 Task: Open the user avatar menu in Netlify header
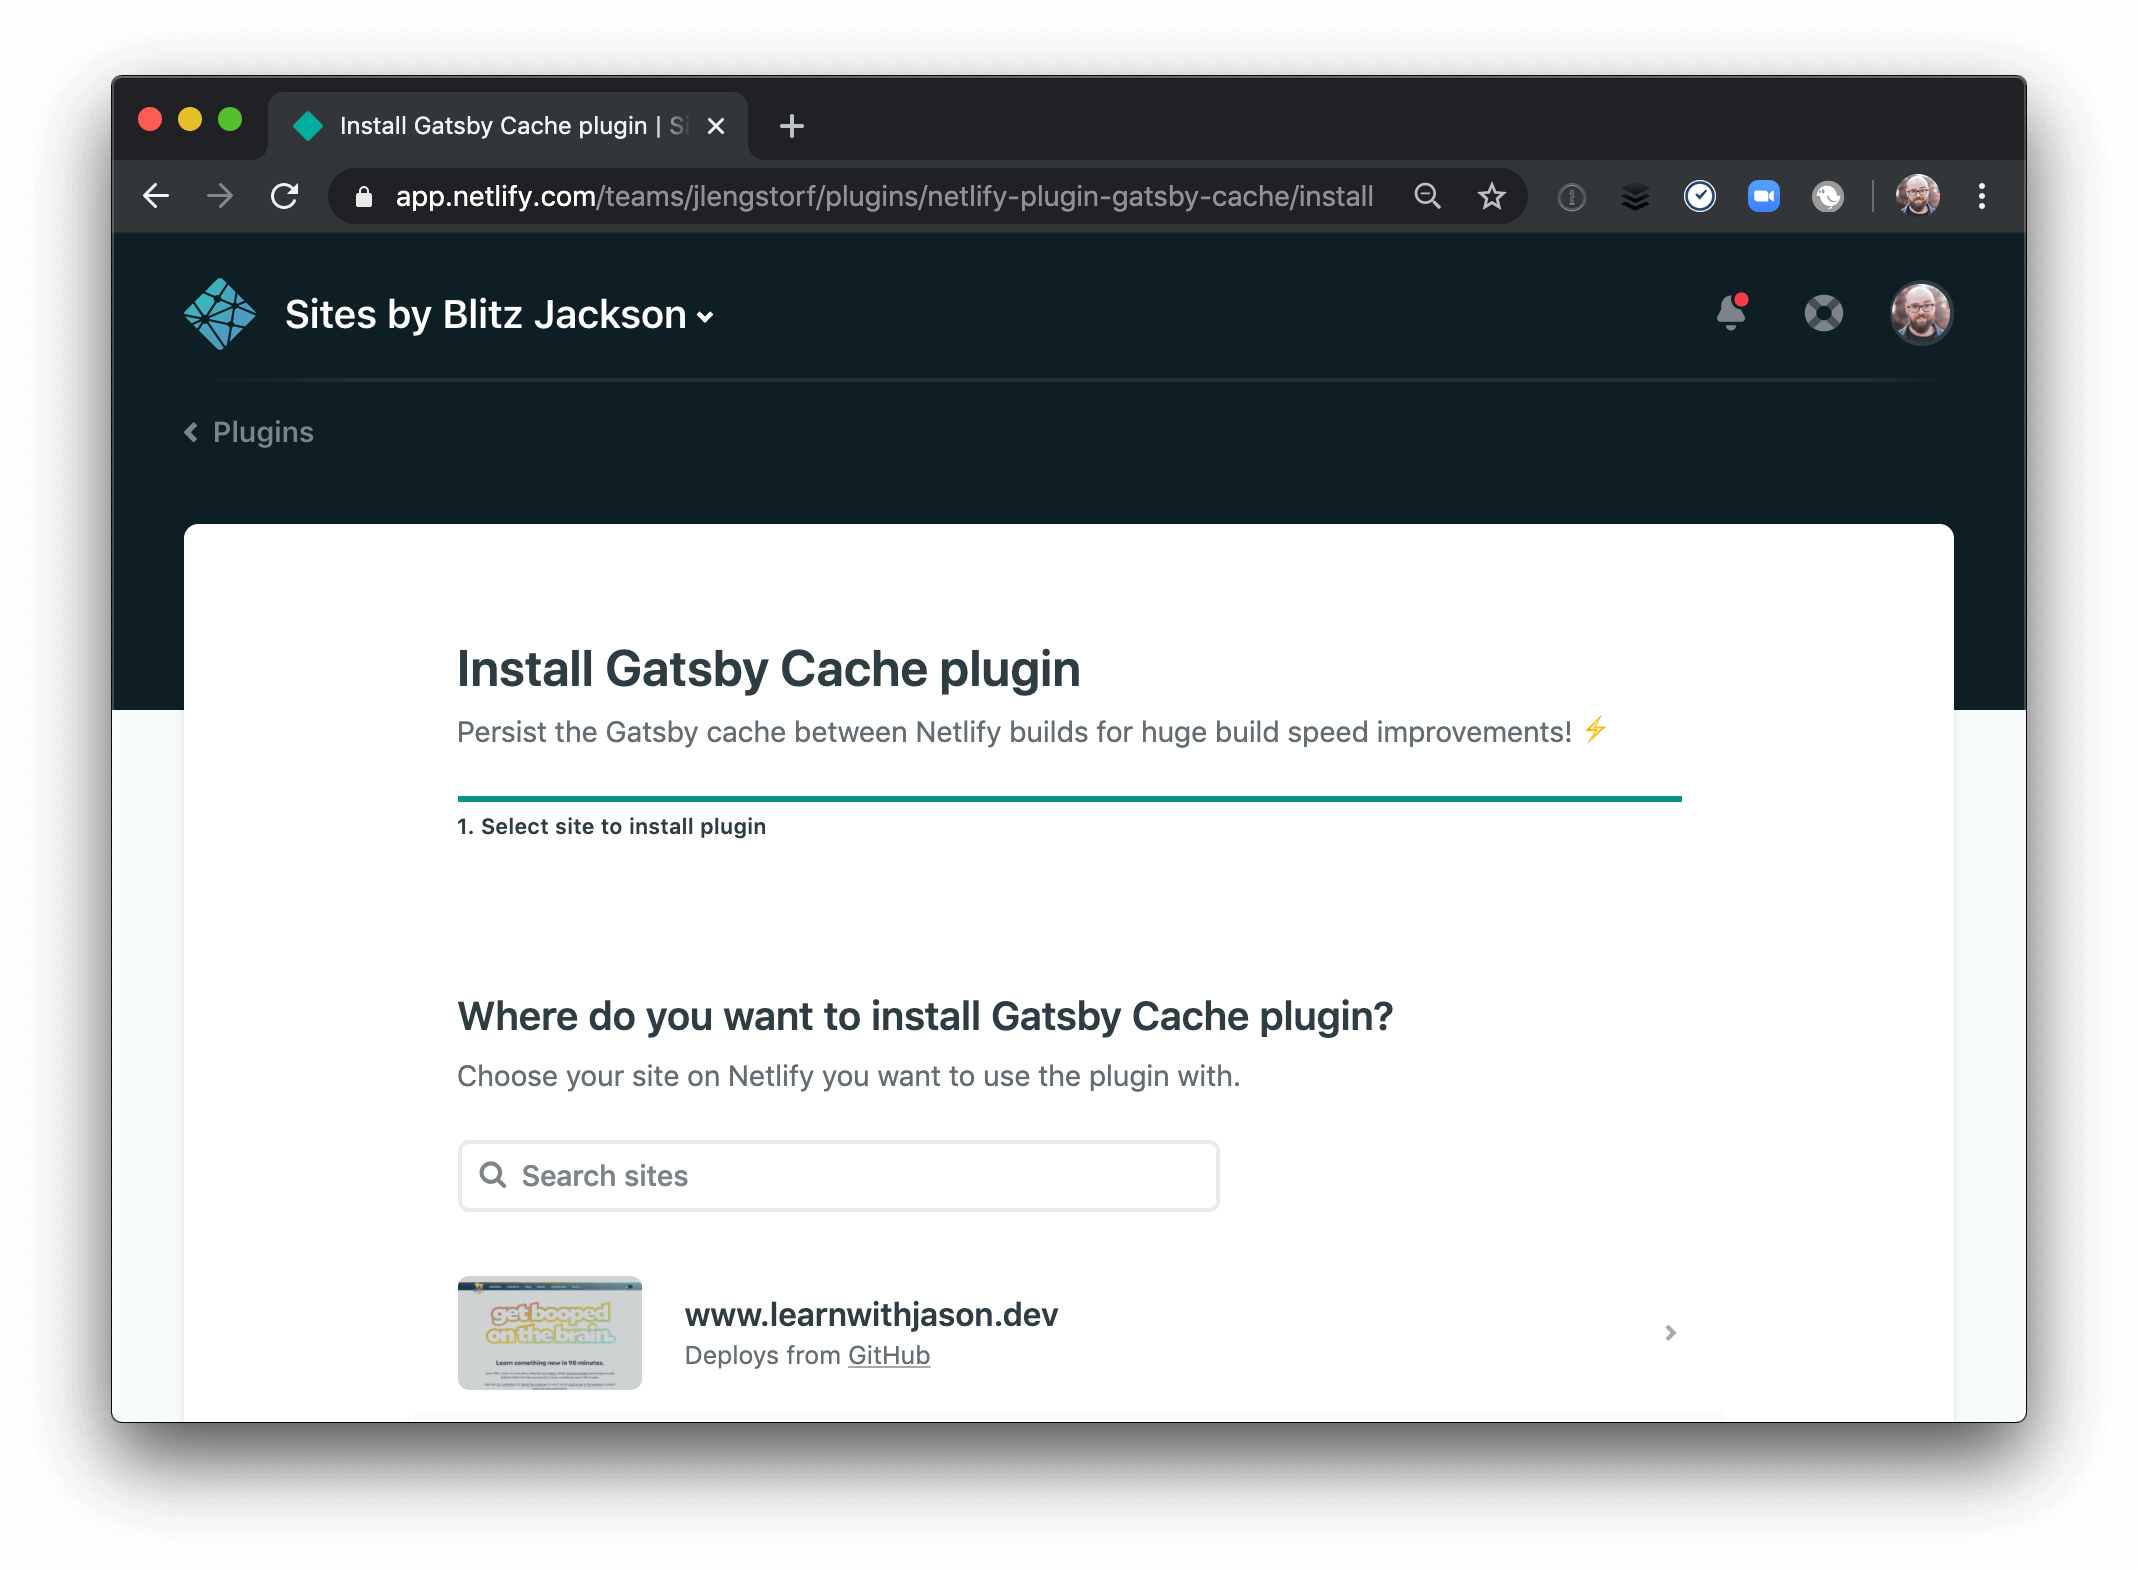(x=1920, y=314)
